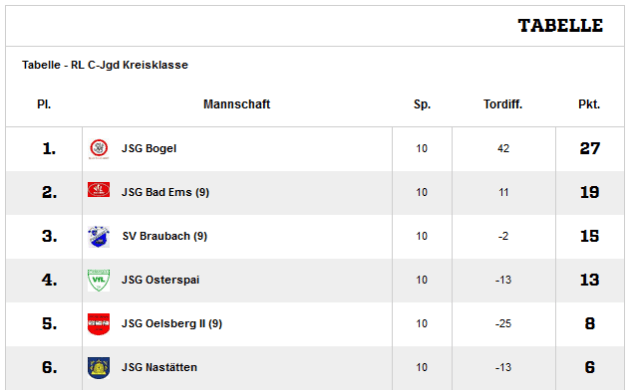Click the Mannschaft column header
630x390 pixels.
click(x=237, y=104)
